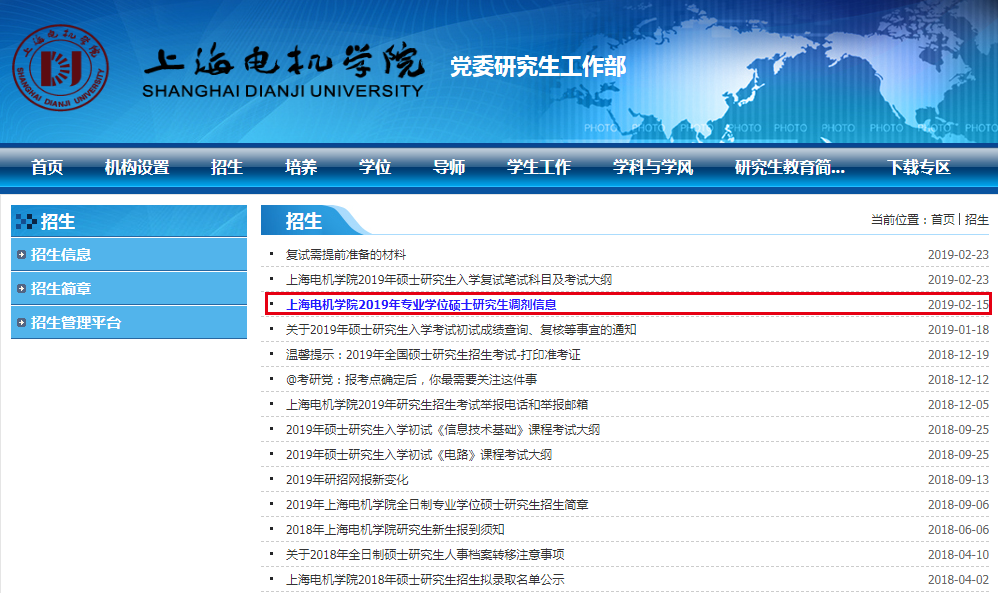The image size is (998, 593).
Task: Click the 招生 breadcrumb link
Action: pyautogui.click(x=976, y=220)
